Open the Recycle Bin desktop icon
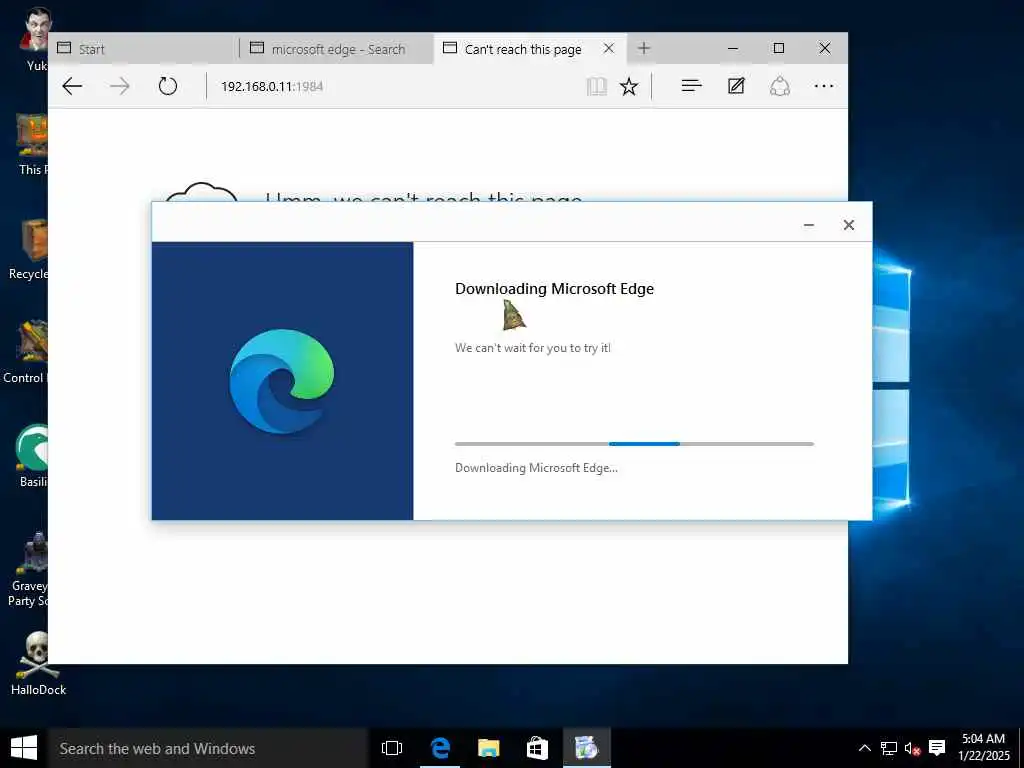This screenshot has width=1024, height=768. tap(29, 248)
